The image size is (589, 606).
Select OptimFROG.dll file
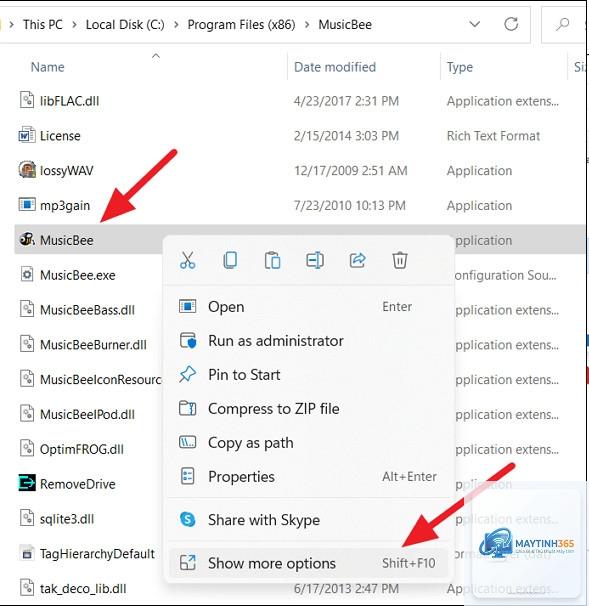(x=82, y=449)
